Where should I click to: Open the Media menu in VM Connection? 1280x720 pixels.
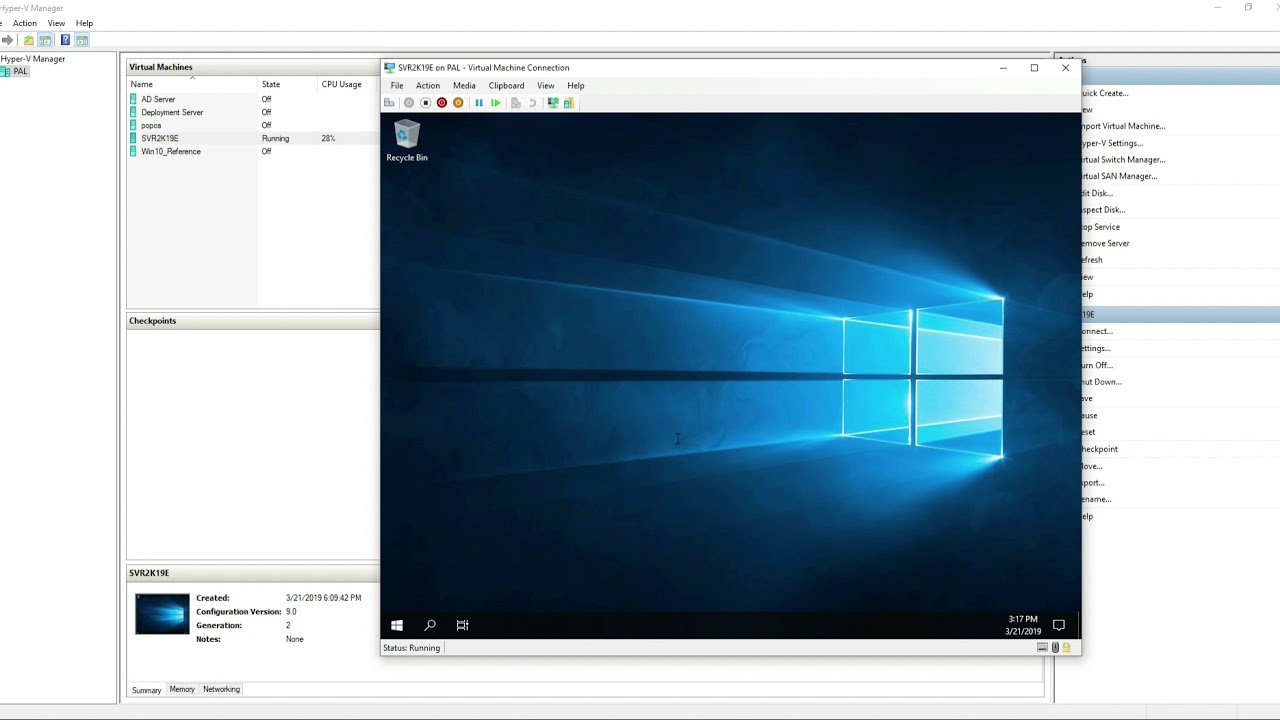click(464, 86)
